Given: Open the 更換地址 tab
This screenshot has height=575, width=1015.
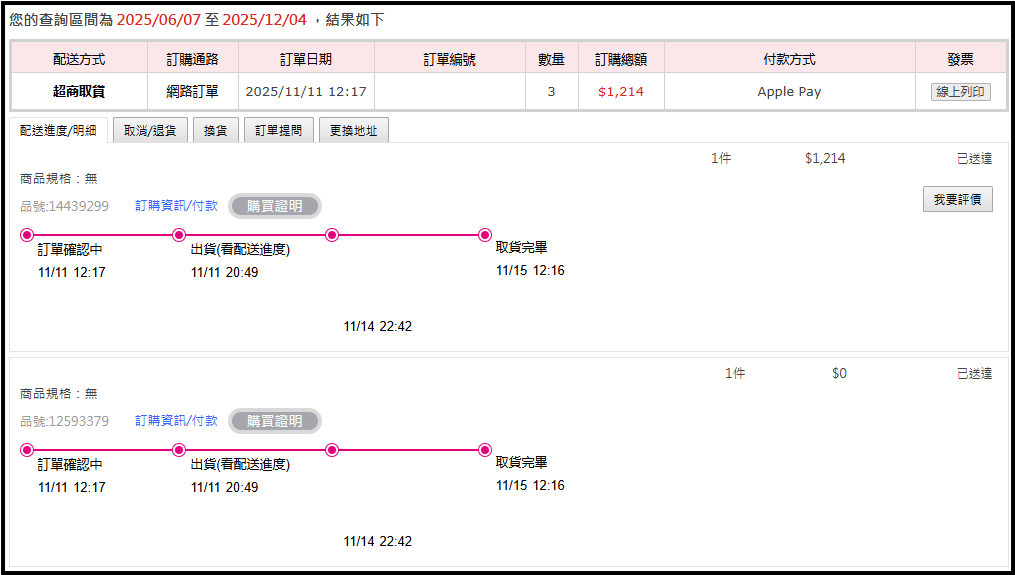Looking at the screenshot, I should (x=354, y=131).
